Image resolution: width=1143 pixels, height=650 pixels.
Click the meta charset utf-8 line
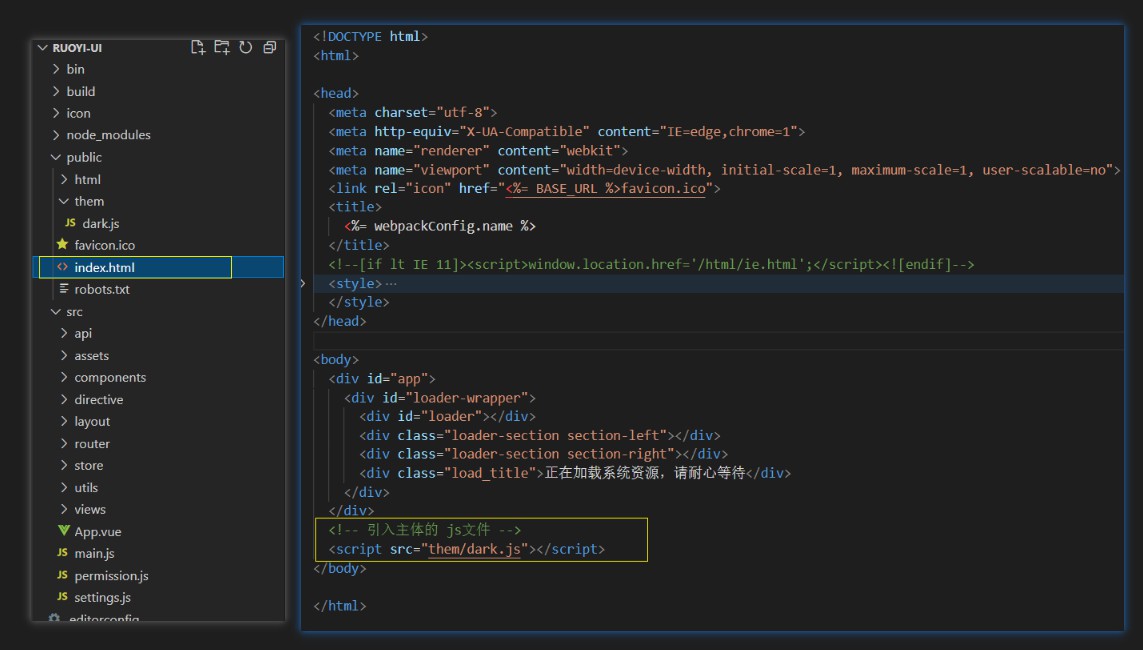413,112
